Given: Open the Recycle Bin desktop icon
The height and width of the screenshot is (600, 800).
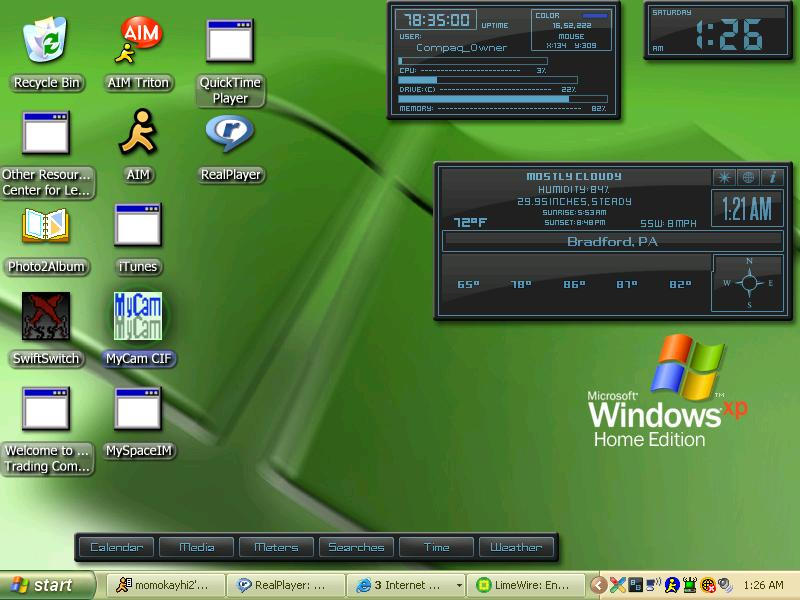Looking at the screenshot, I should click(45, 41).
